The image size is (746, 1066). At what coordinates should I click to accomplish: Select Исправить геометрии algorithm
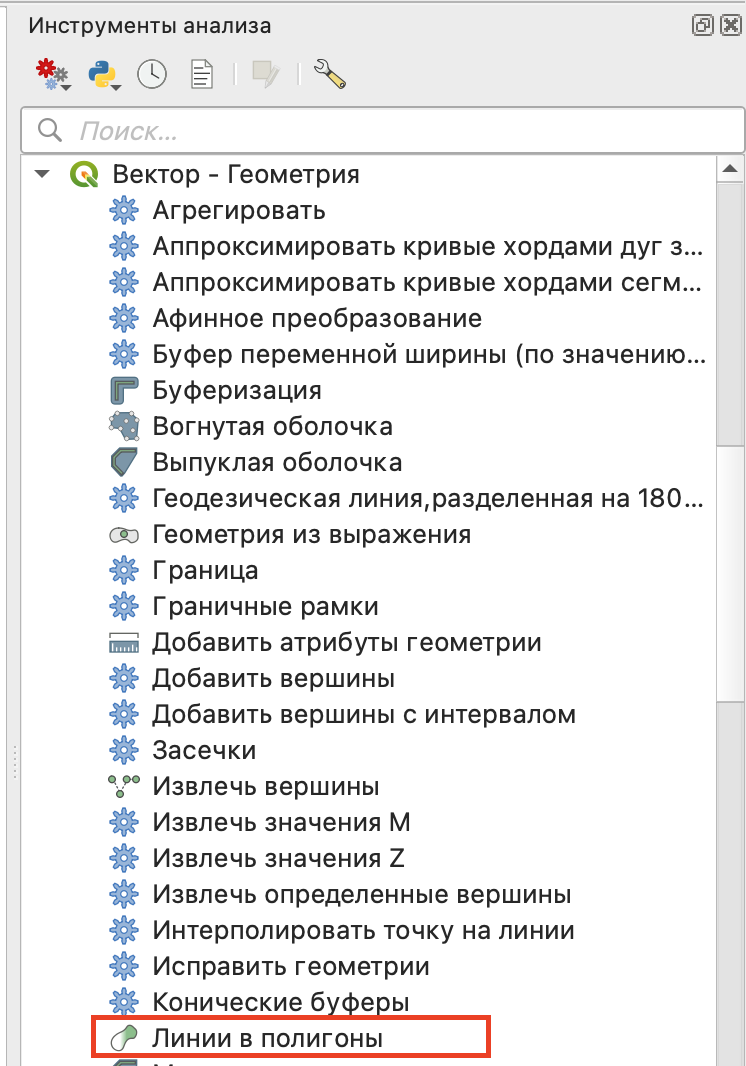pos(290,966)
